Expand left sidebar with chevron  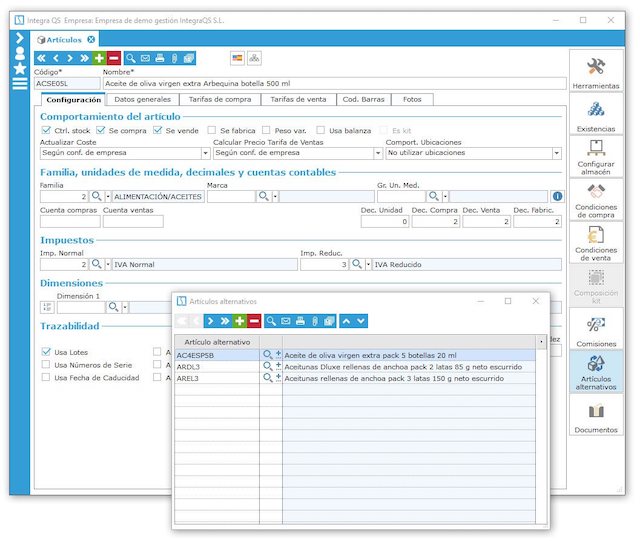coord(20,38)
